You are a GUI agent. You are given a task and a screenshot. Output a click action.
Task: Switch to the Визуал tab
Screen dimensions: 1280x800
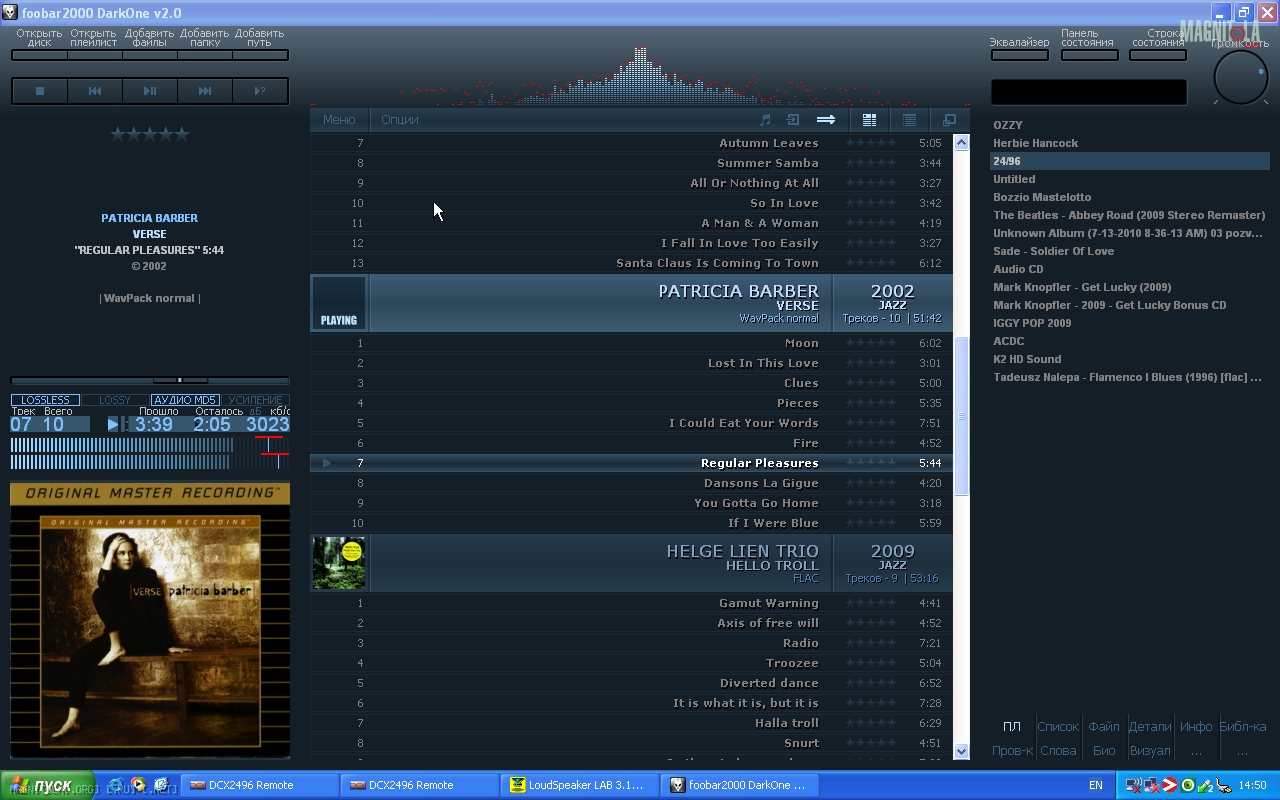tap(1150, 751)
